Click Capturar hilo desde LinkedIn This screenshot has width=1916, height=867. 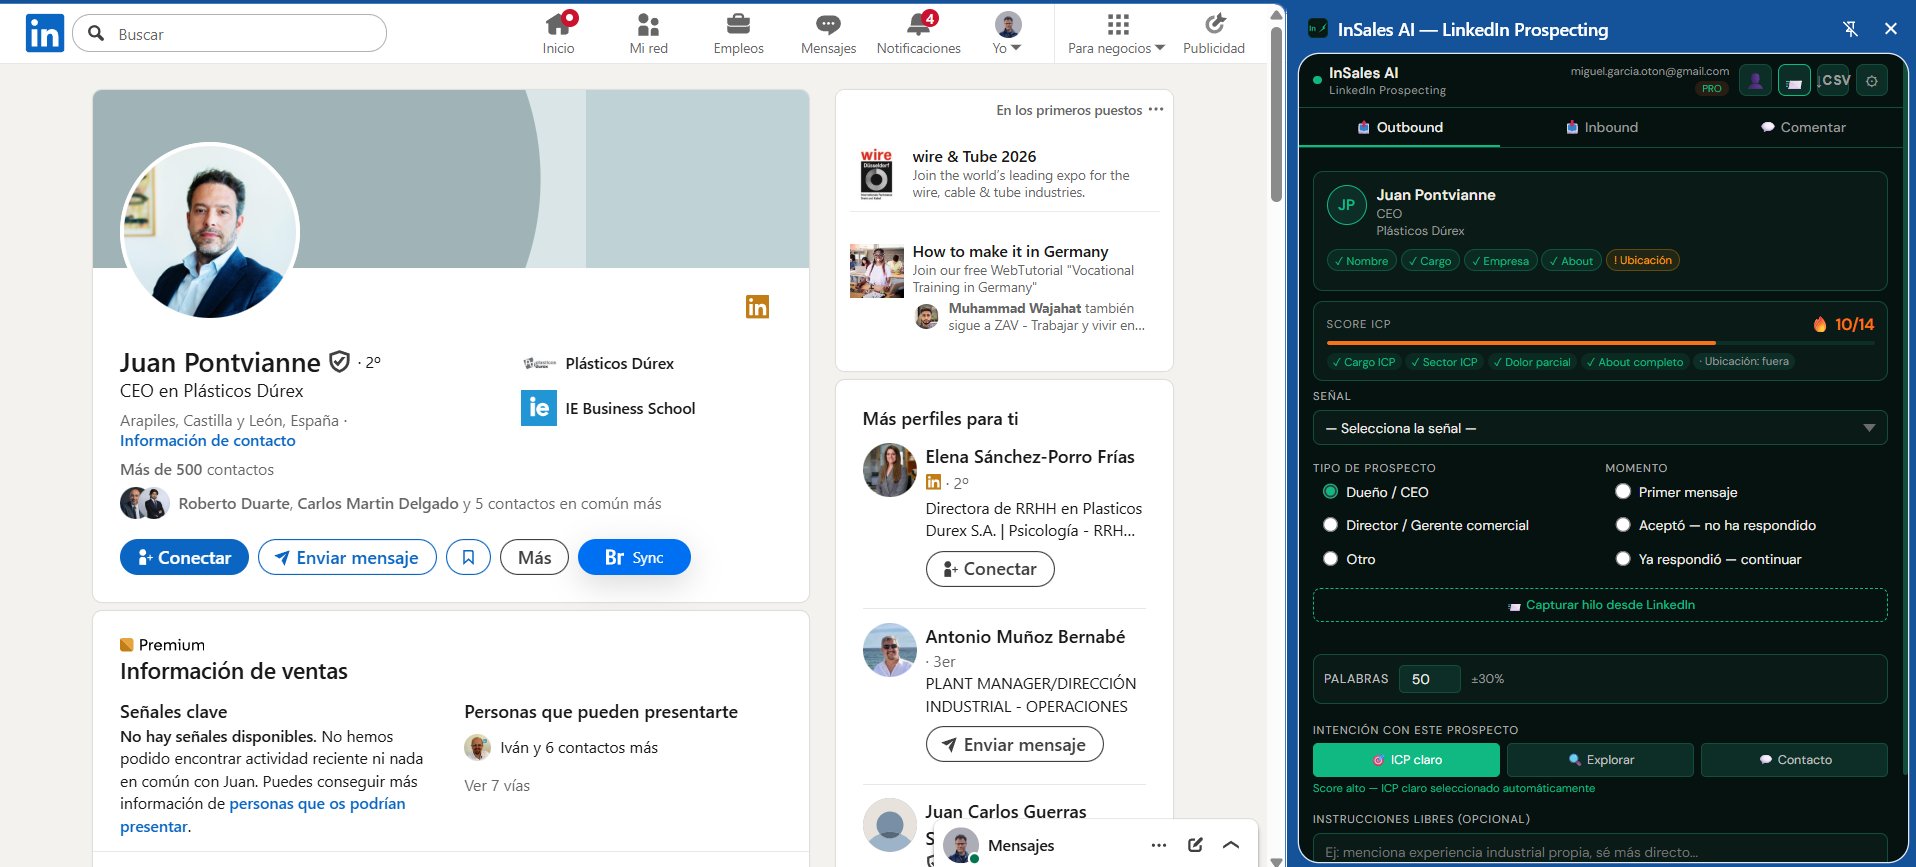1599,605
